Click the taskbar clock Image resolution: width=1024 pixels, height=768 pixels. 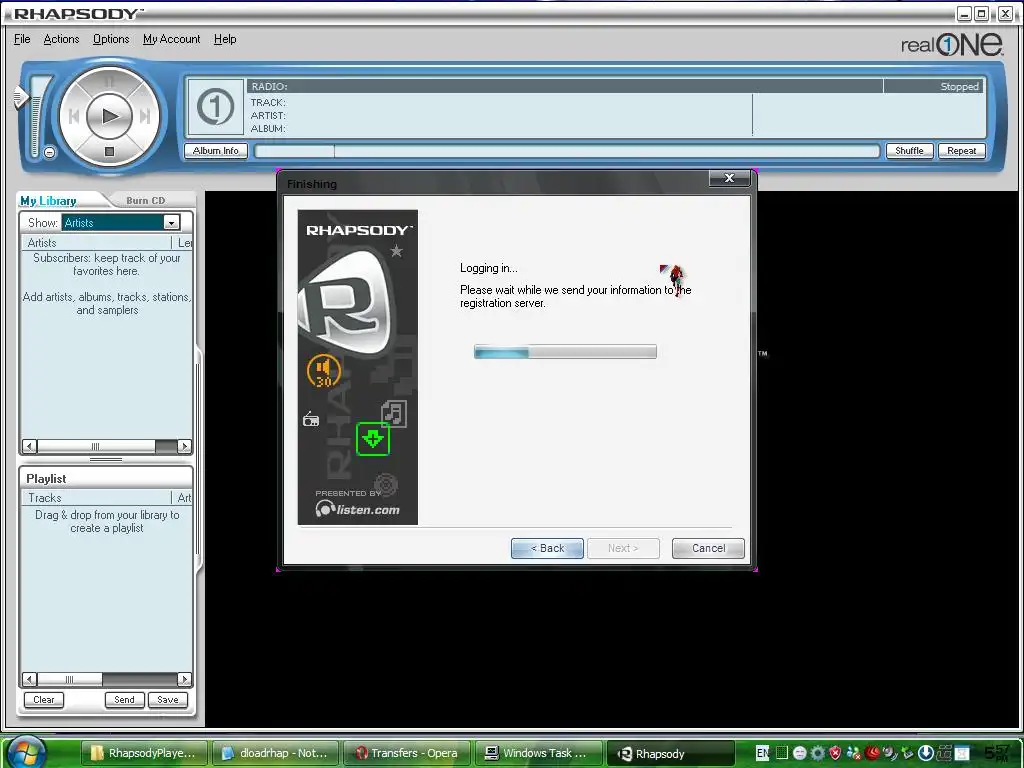click(998, 754)
